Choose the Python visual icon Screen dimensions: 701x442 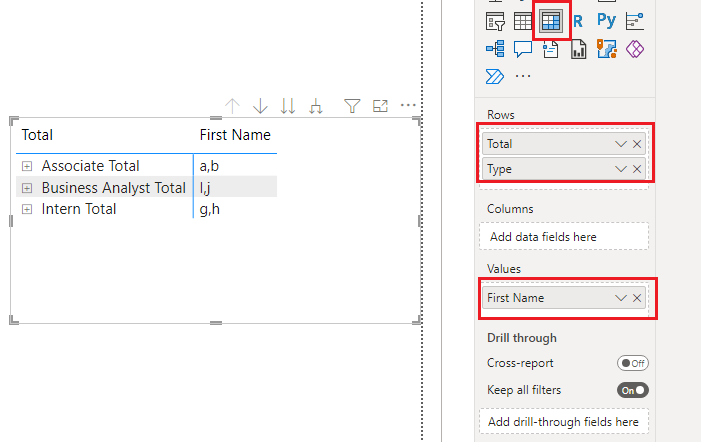[607, 21]
